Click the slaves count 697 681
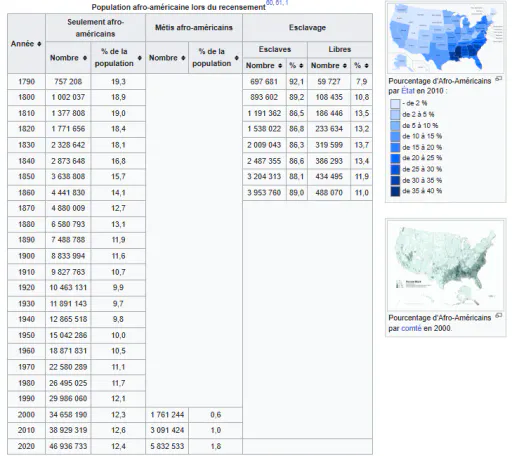512x456 pixels. [264, 82]
